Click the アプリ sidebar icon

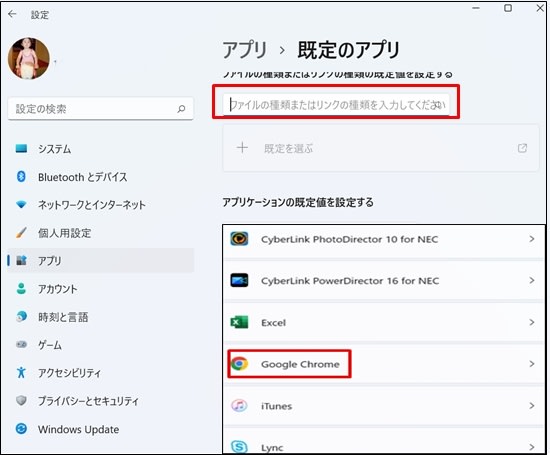(x=21, y=260)
